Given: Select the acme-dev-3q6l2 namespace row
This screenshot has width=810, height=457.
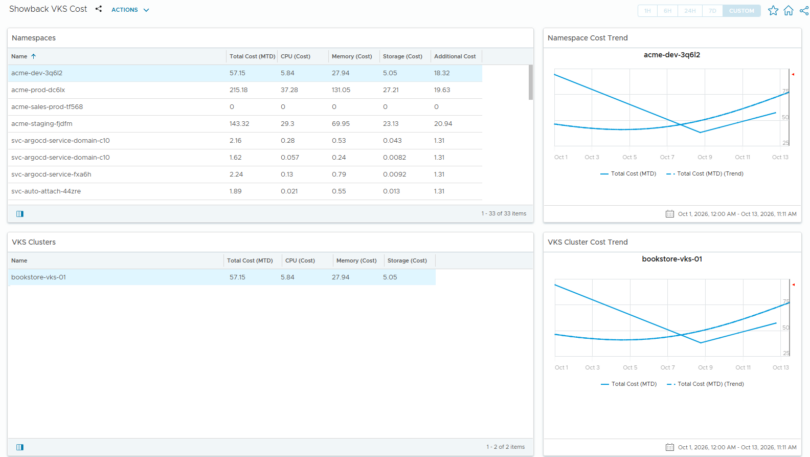Looking at the screenshot, I should coord(245,73).
